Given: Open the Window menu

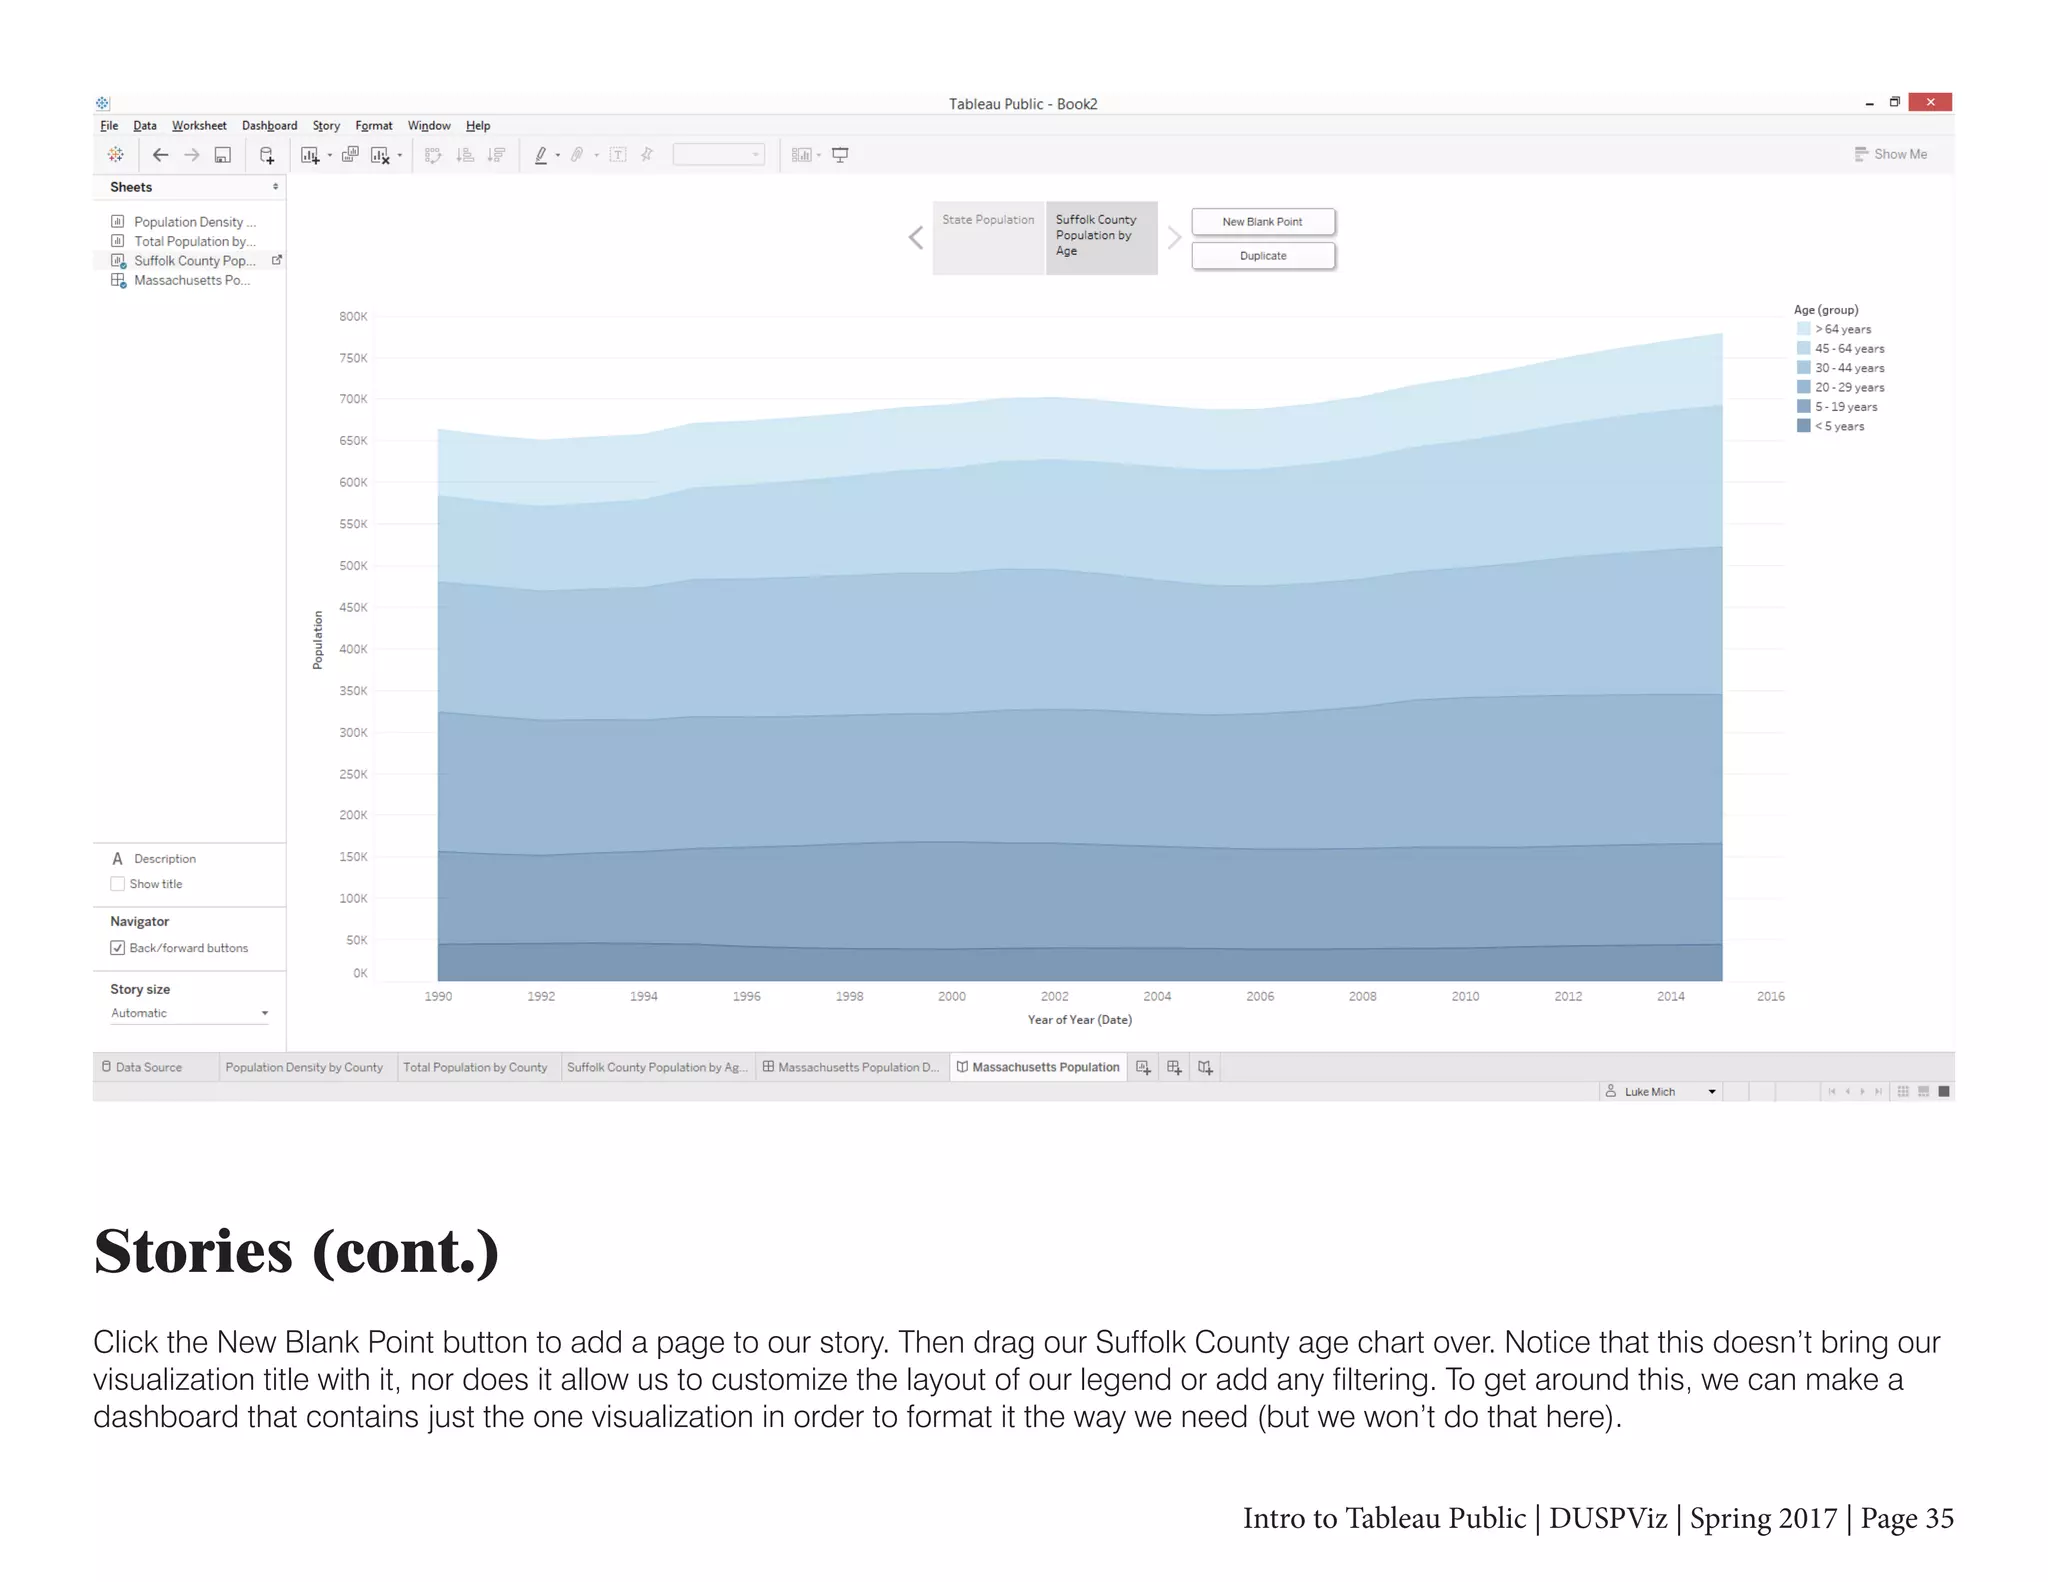Looking at the screenshot, I should 429,126.
